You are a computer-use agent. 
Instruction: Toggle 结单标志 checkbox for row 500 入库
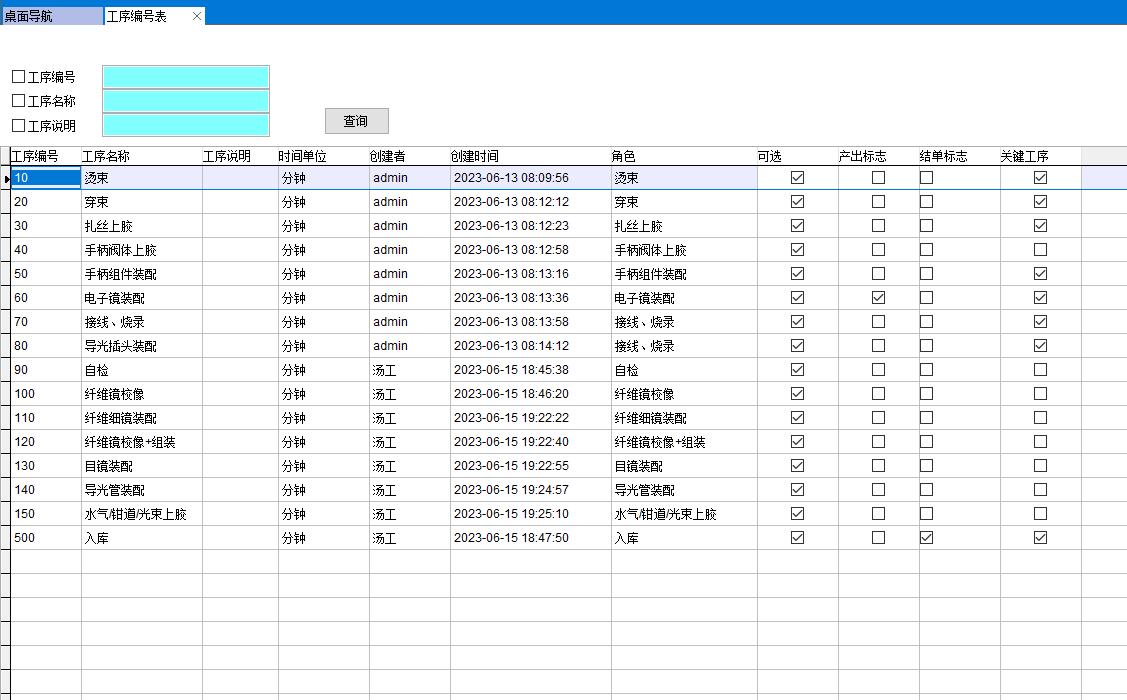[x=927, y=538]
